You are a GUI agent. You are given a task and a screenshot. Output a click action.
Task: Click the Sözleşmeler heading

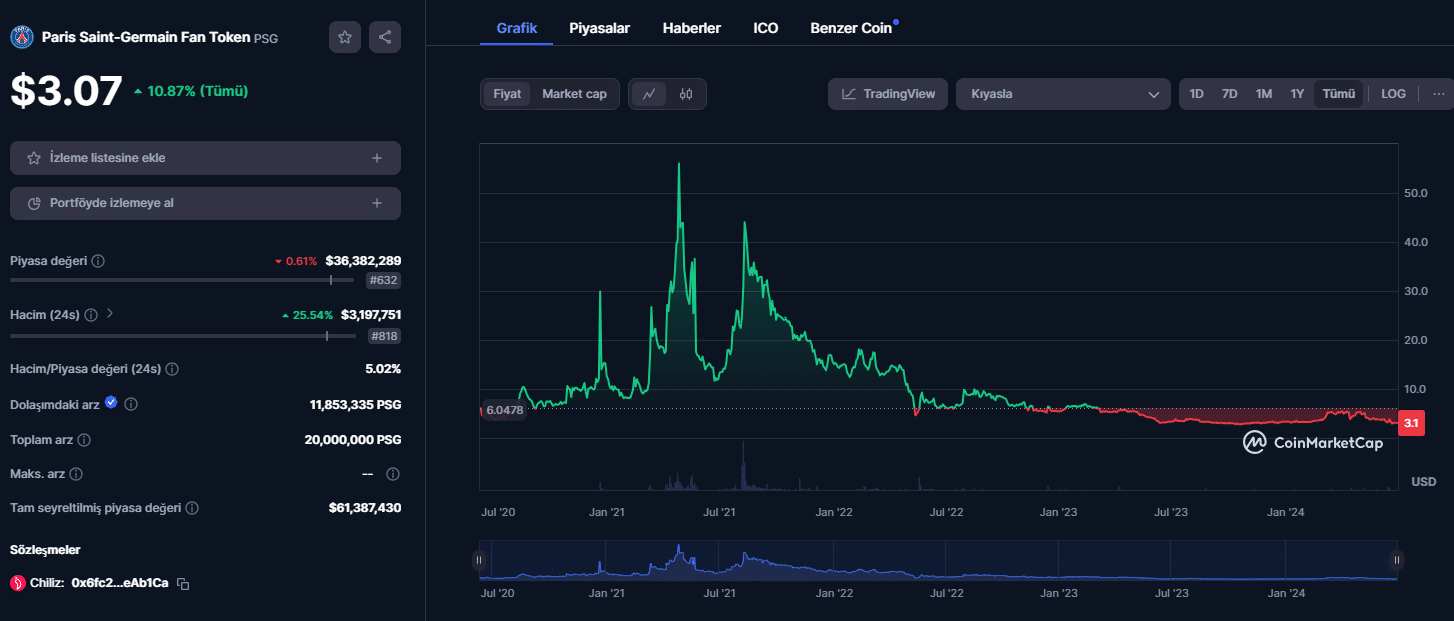click(x=45, y=550)
